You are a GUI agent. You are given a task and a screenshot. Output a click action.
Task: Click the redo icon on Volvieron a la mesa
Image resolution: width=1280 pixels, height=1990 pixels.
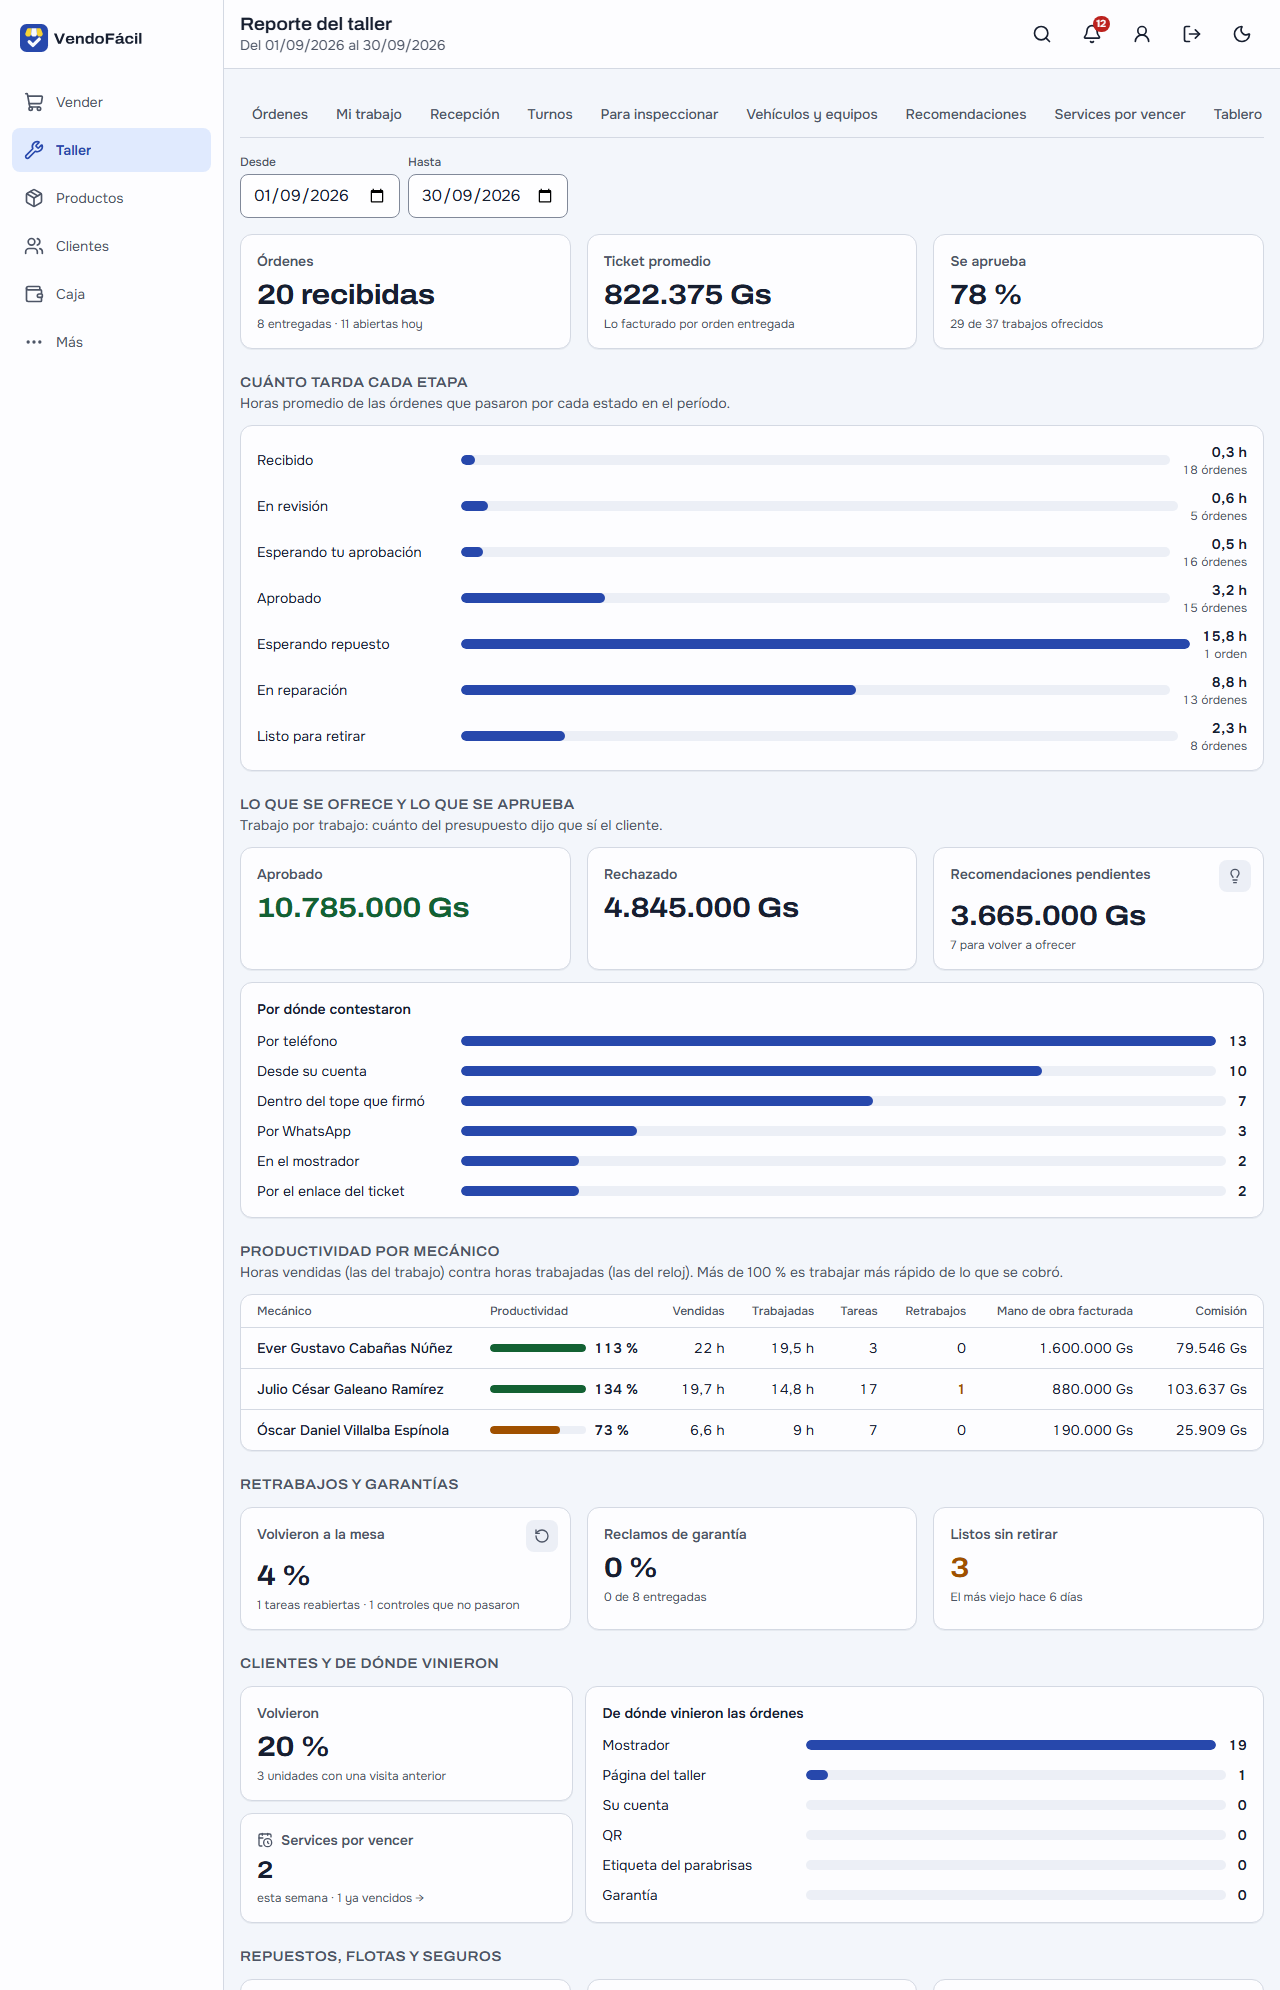point(542,1536)
